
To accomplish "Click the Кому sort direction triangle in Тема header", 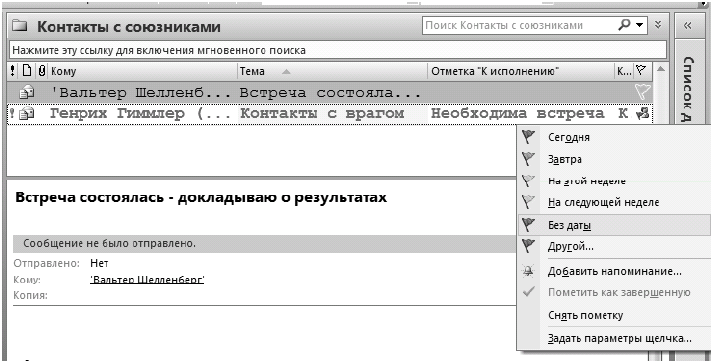I will click(286, 72).
